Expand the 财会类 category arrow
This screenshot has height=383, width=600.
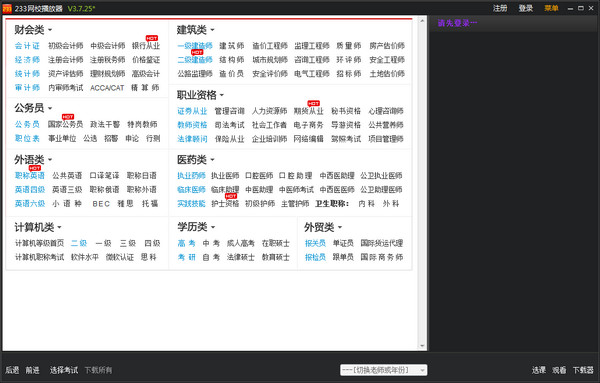(50, 30)
